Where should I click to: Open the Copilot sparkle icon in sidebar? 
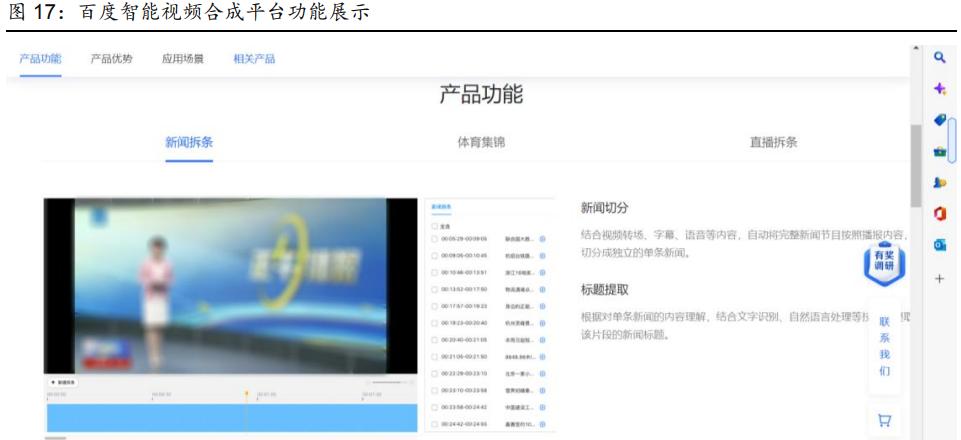(940, 89)
